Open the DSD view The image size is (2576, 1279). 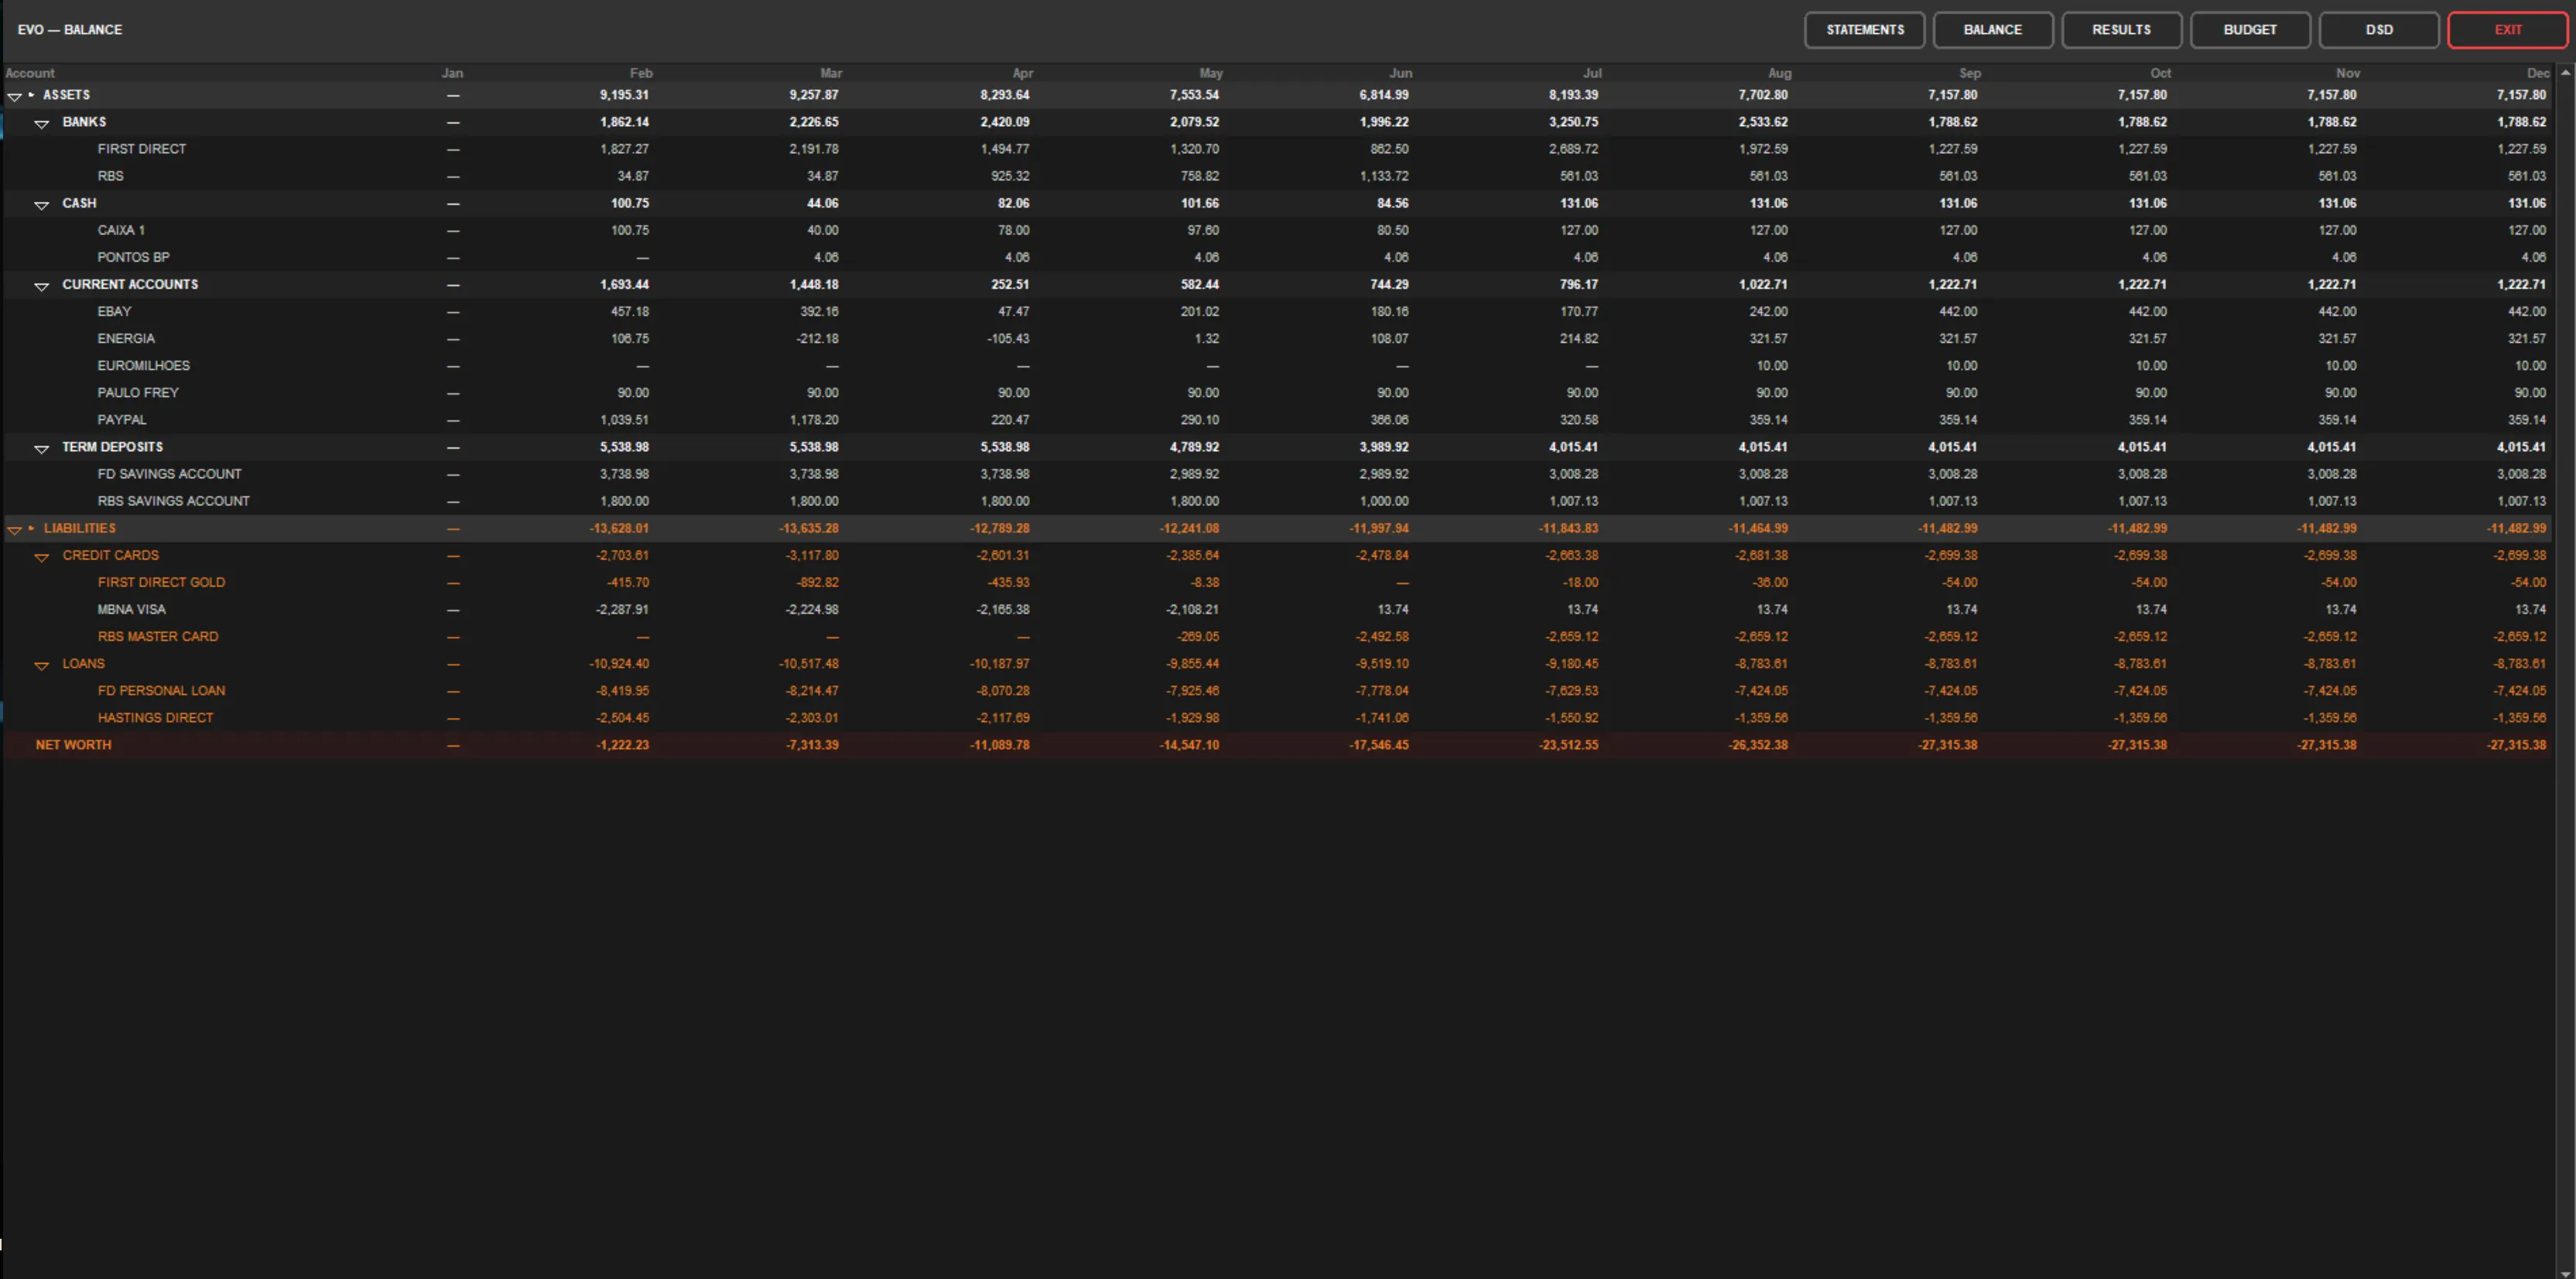2379,30
